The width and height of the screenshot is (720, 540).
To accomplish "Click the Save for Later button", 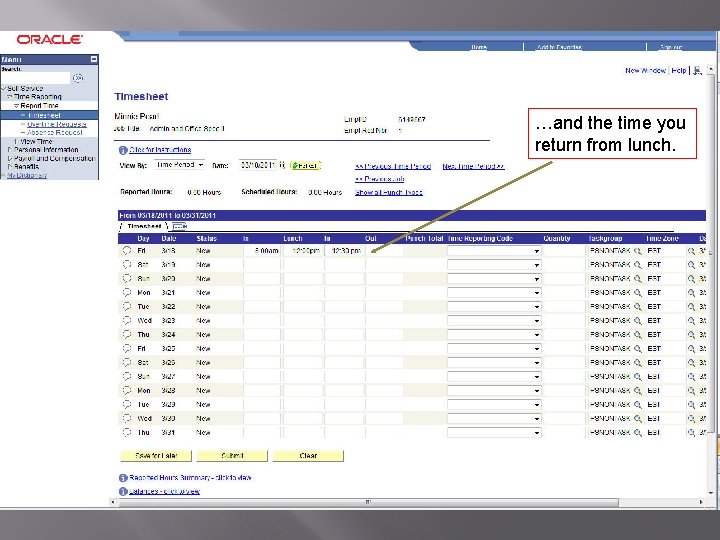I will [x=156, y=456].
